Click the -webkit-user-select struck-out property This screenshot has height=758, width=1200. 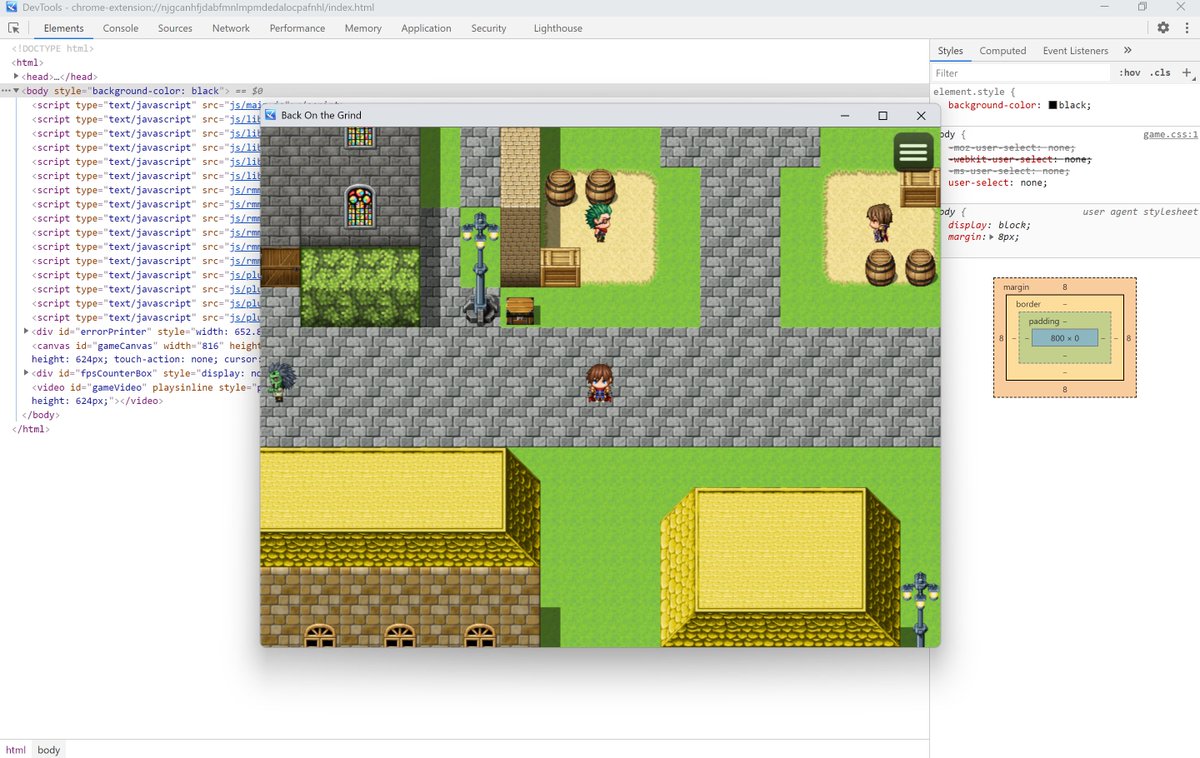point(1019,159)
